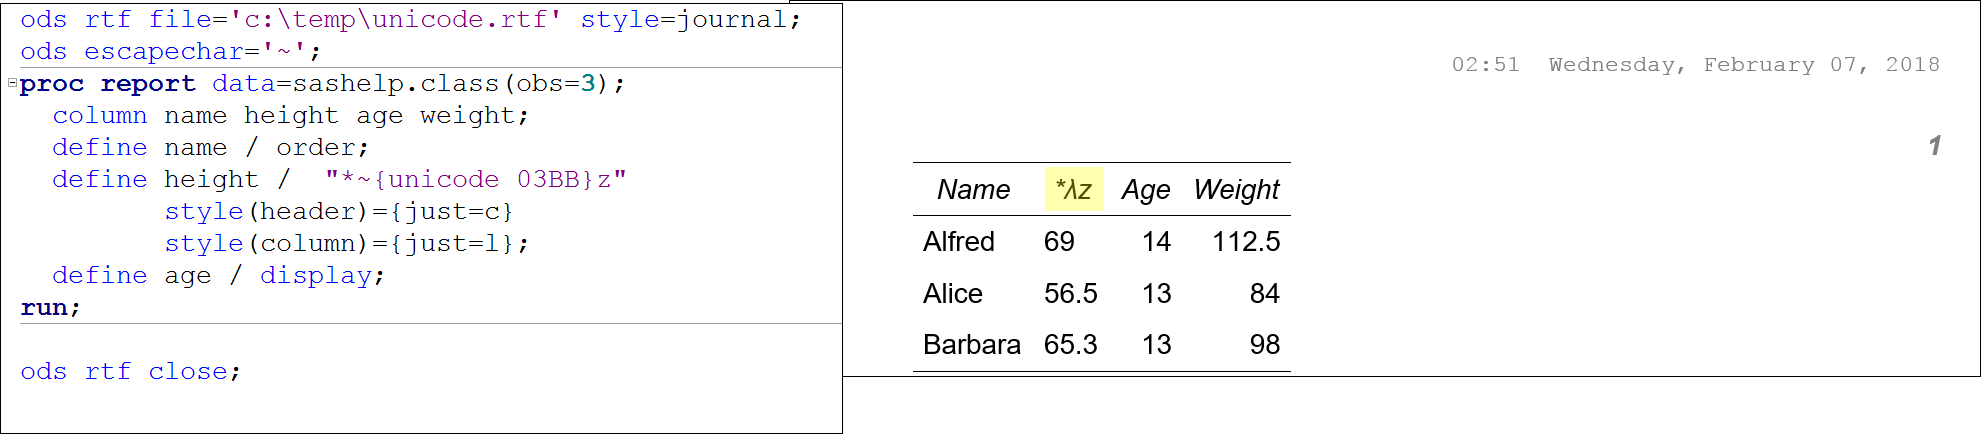Click the 'proc report' keyword
The width and height of the screenshot is (1981, 434).
107,84
